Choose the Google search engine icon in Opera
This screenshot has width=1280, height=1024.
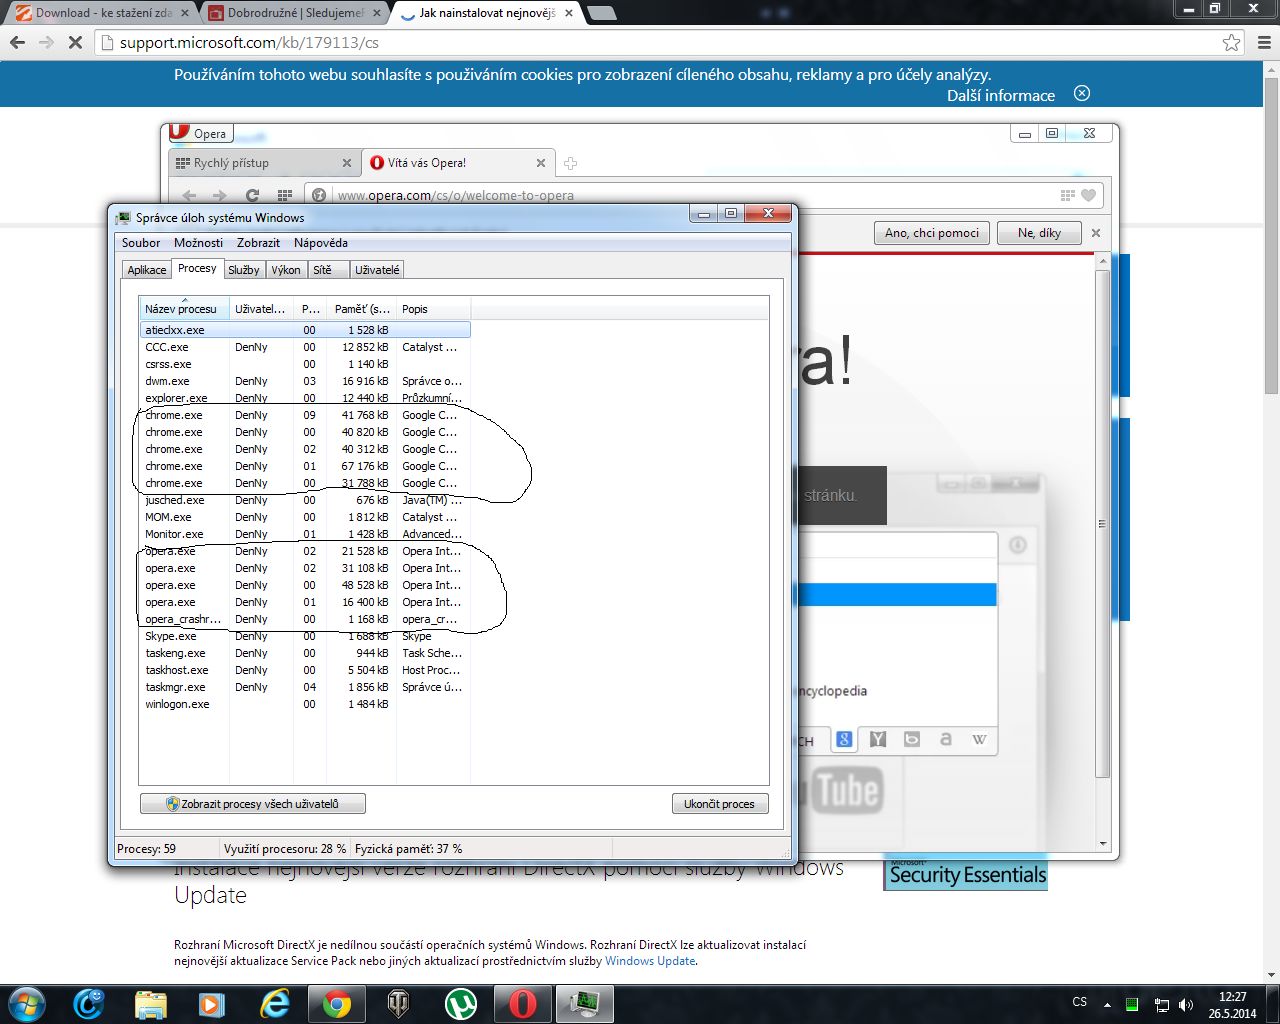[x=844, y=739]
